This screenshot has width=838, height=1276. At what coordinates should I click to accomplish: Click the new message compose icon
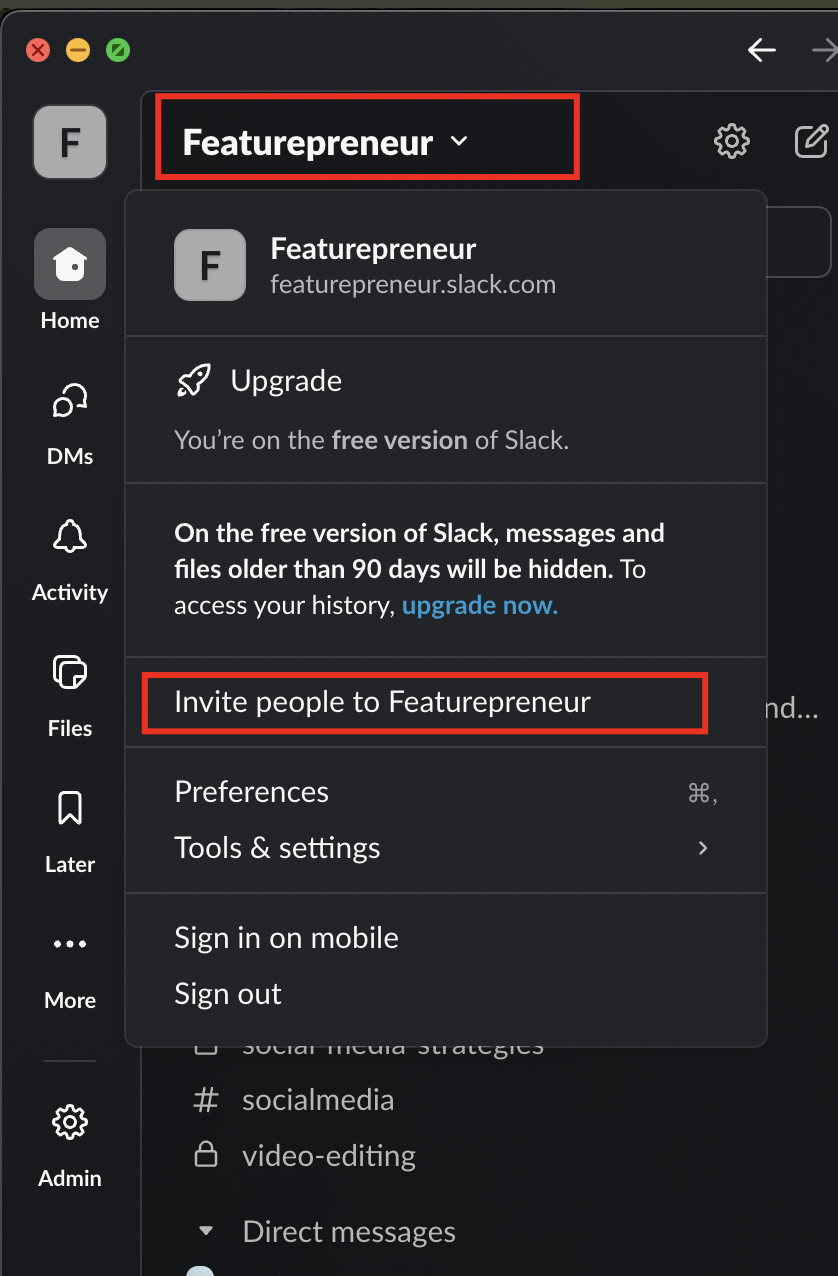811,142
